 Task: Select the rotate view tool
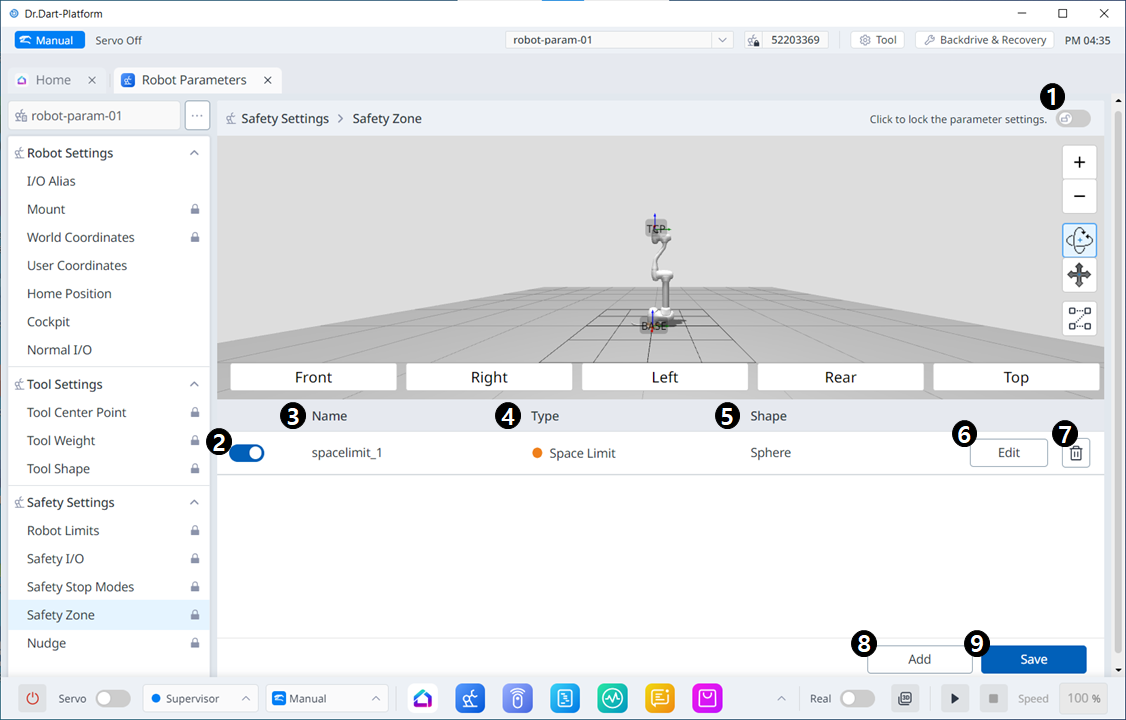point(1079,240)
